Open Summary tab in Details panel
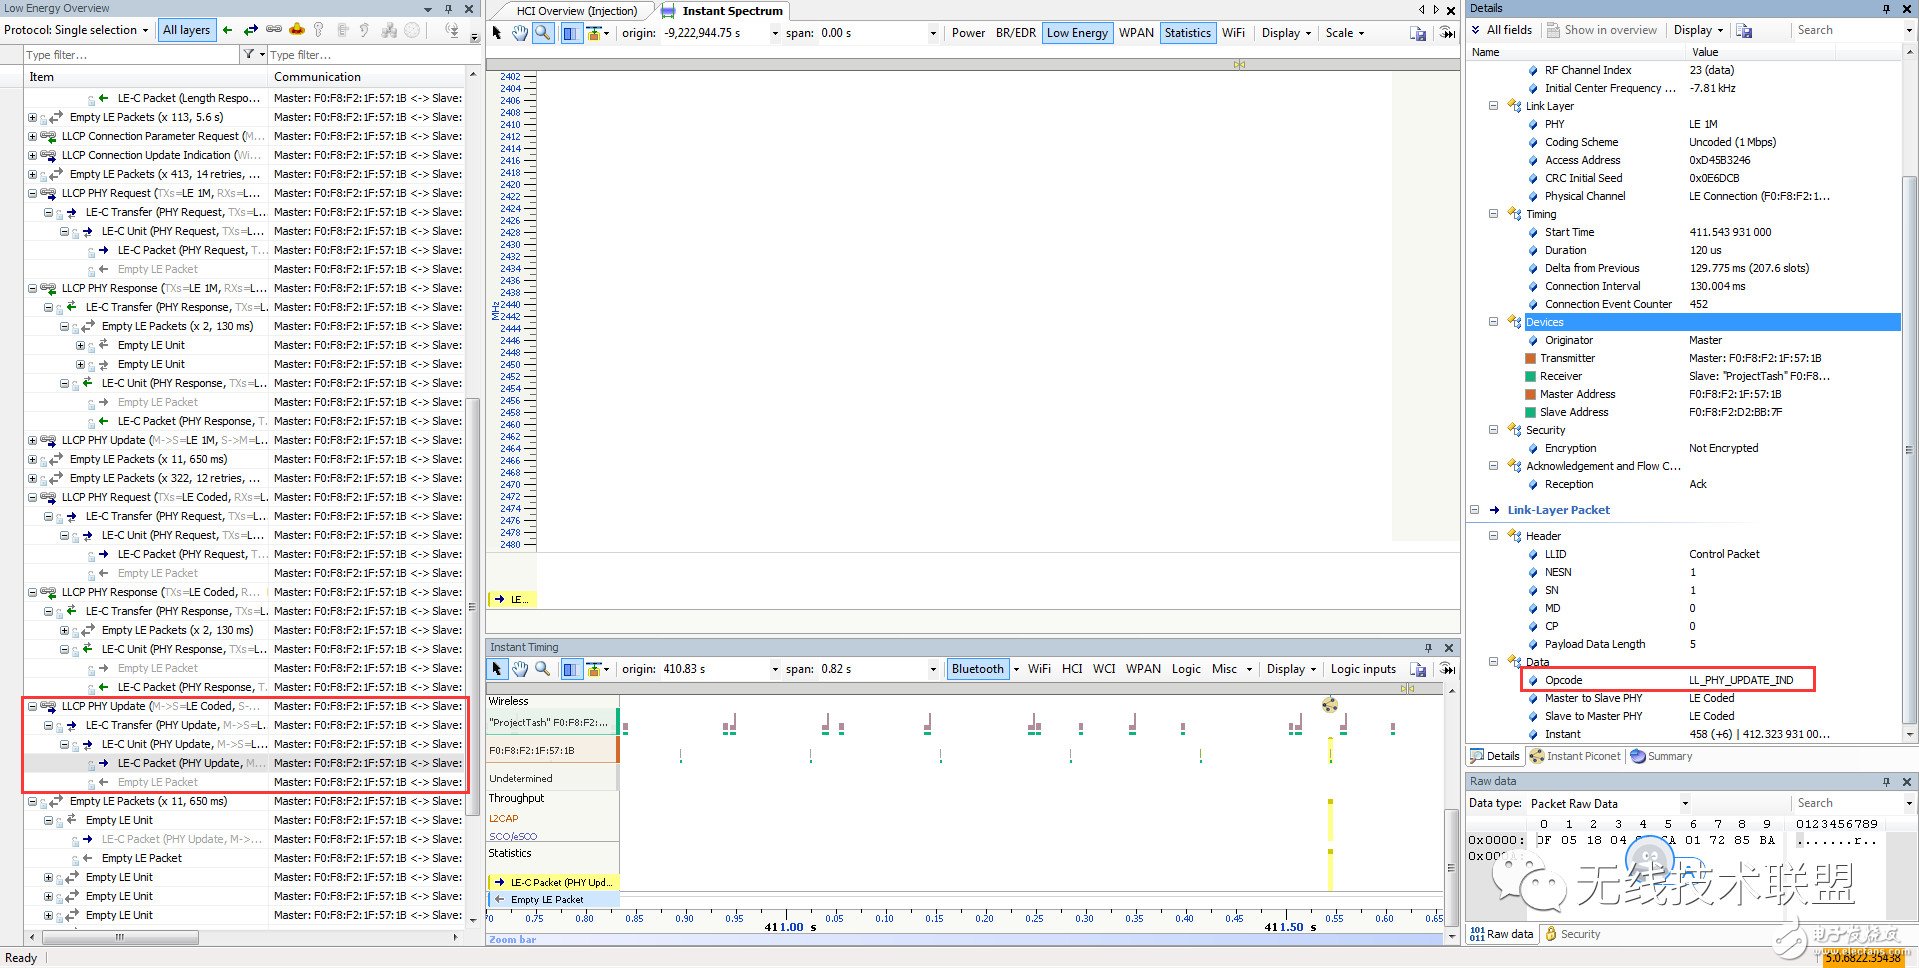The width and height of the screenshot is (1919, 968). tap(1662, 756)
